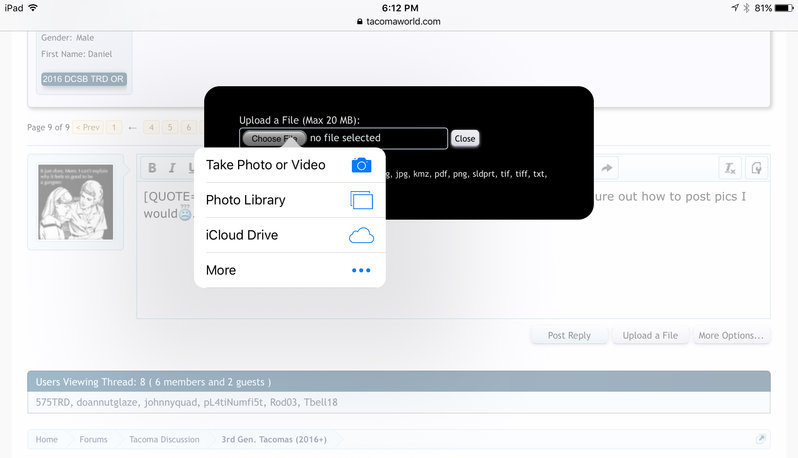Click 'Users Viewing Thread' header text
798x458 pixels.
point(153,382)
